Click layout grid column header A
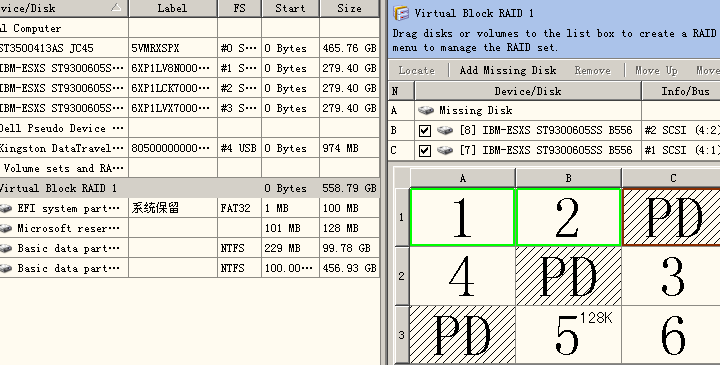 pos(462,178)
